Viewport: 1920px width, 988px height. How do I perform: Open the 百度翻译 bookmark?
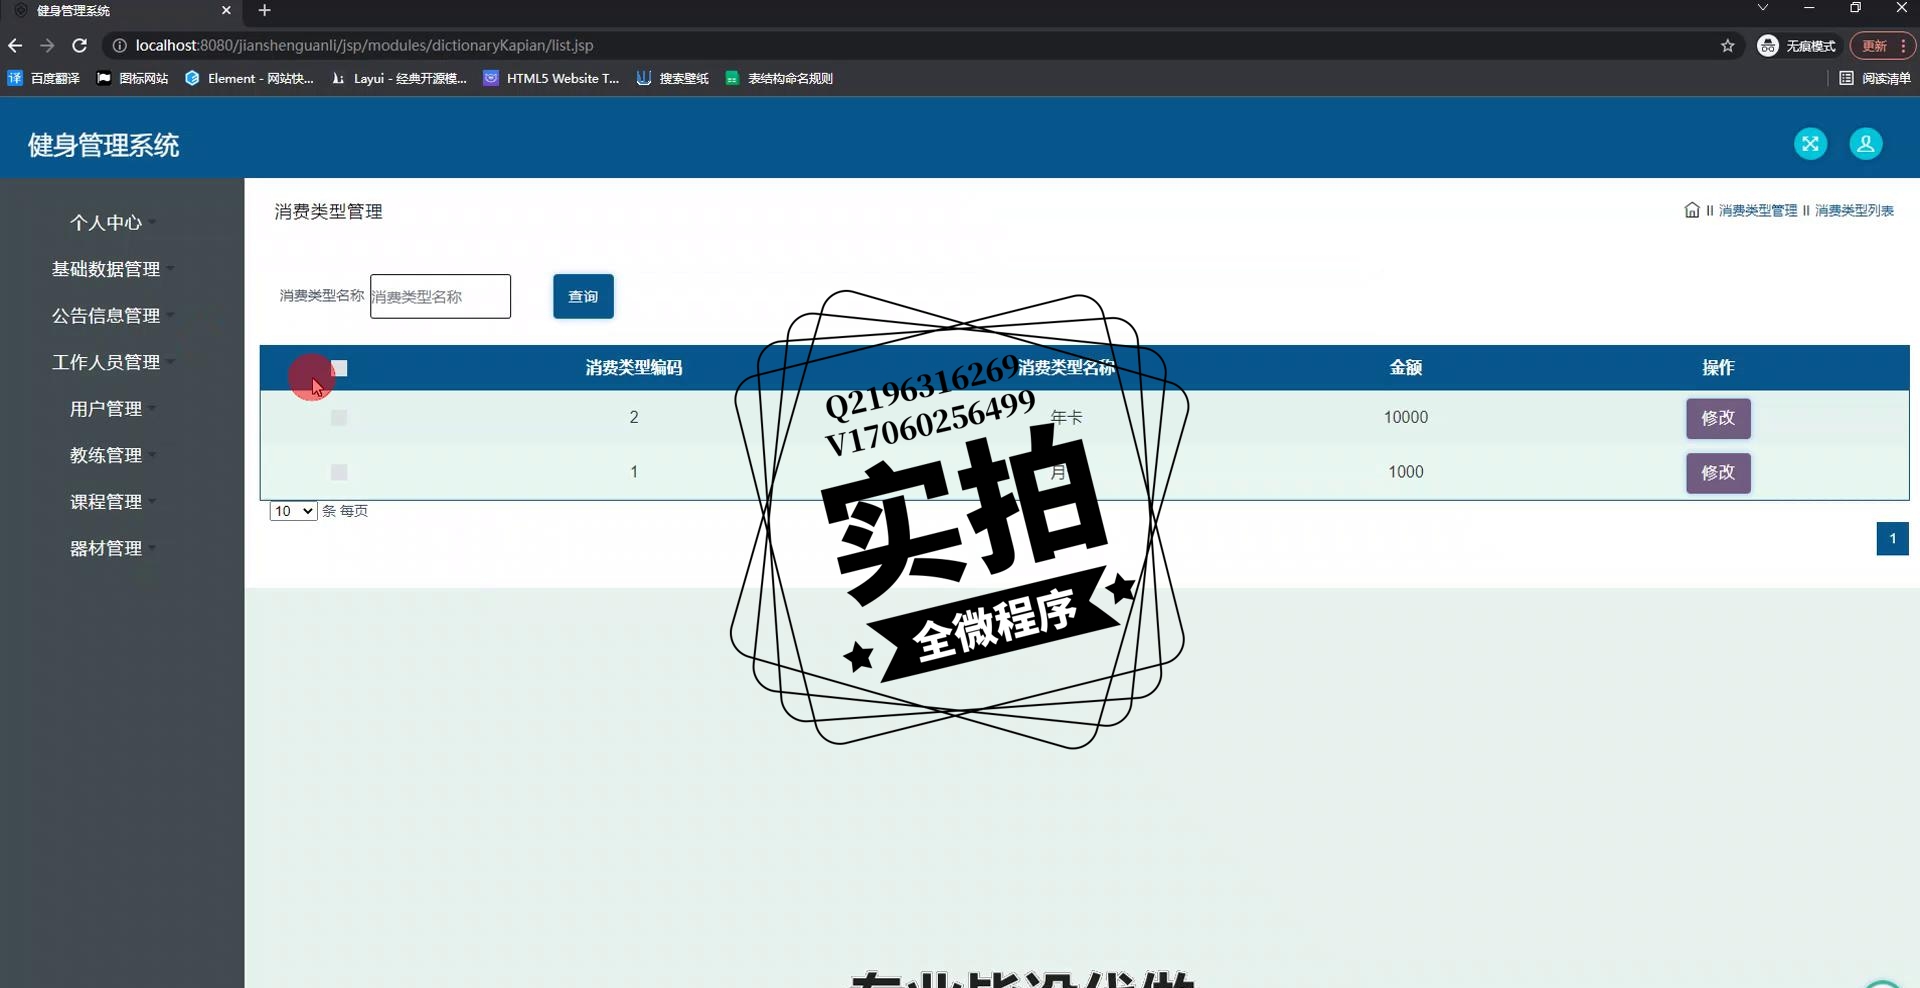(44, 78)
